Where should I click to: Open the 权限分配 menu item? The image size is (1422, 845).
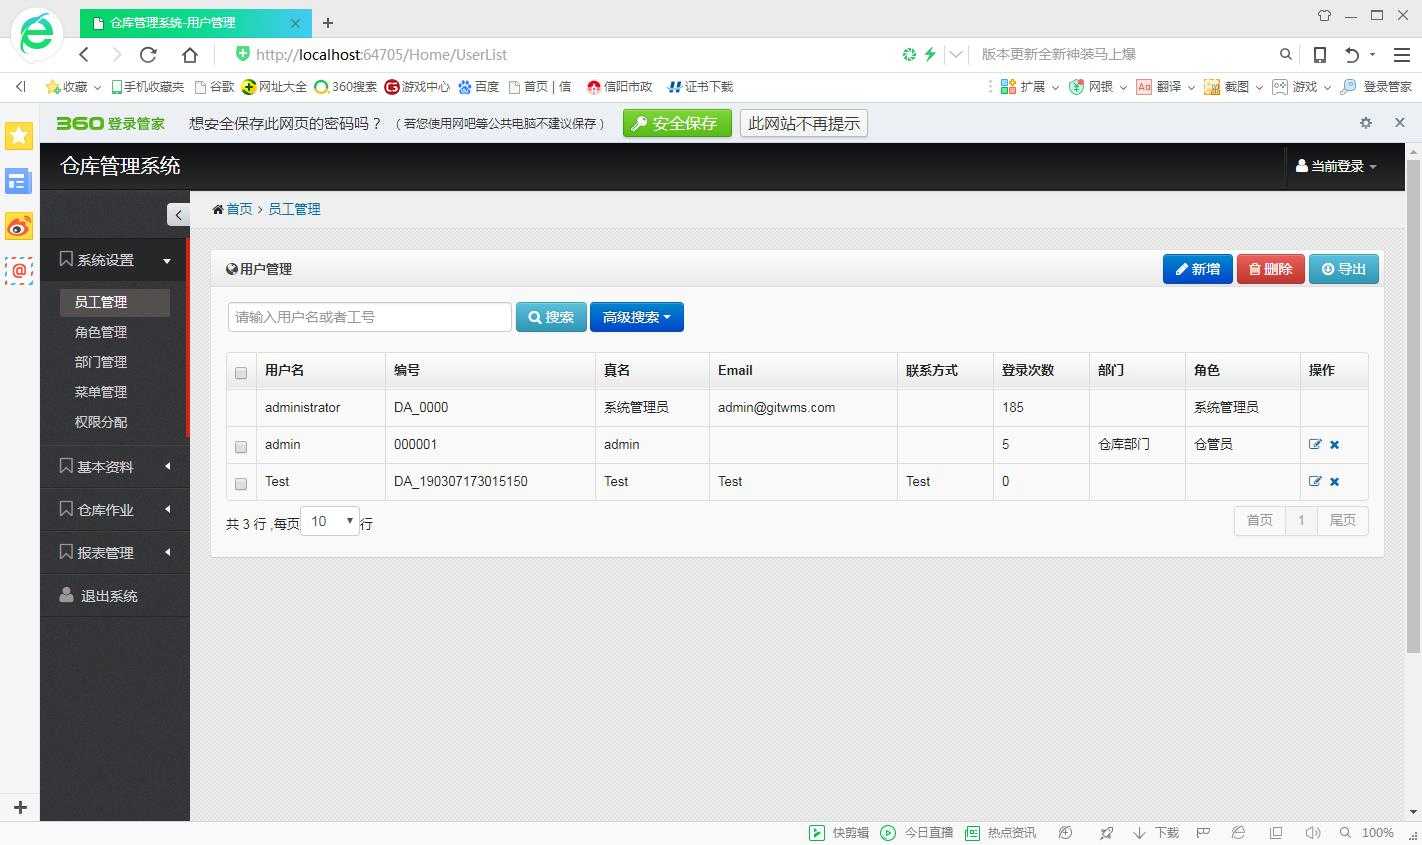[101, 422]
